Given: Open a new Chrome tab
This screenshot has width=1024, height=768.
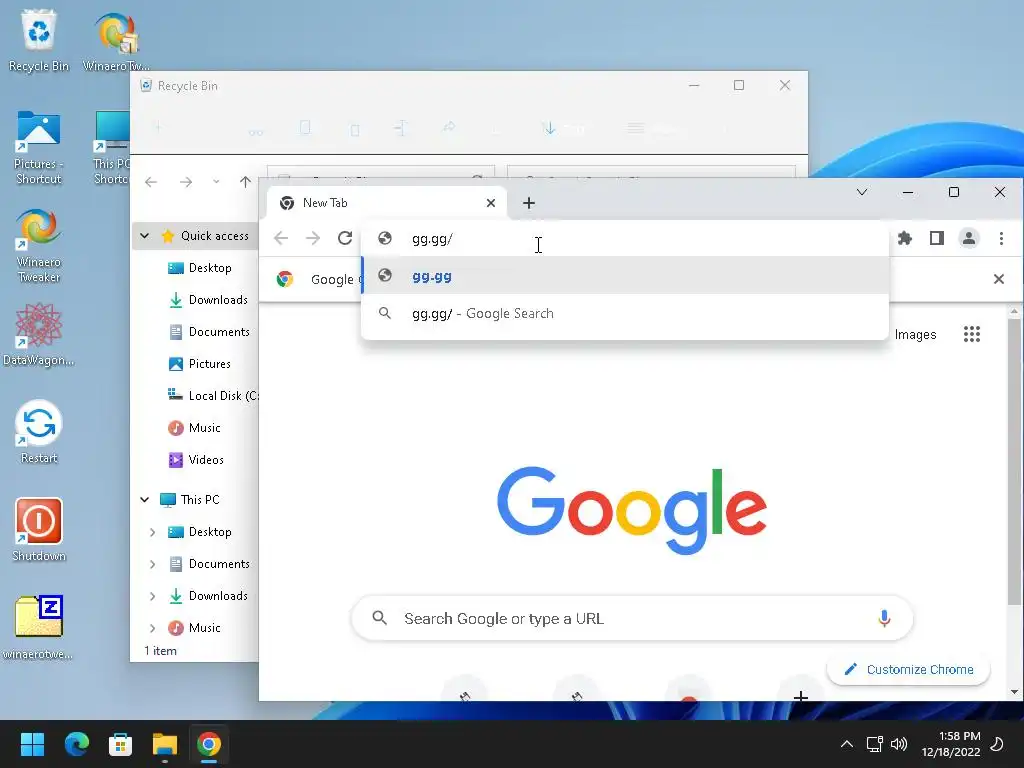Looking at the screenshot, I should pos(529,203).
